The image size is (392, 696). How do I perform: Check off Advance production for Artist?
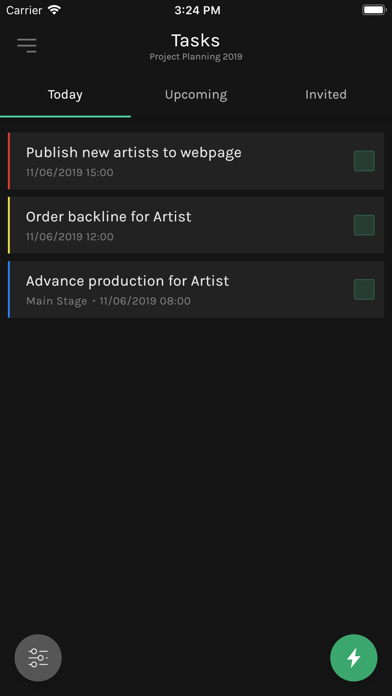[364, 289]
